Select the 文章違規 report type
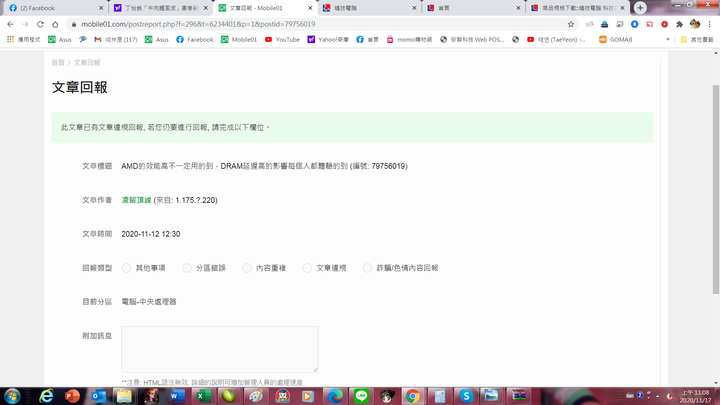The width and height of the screenshot is (720, 405). point(307,268)
